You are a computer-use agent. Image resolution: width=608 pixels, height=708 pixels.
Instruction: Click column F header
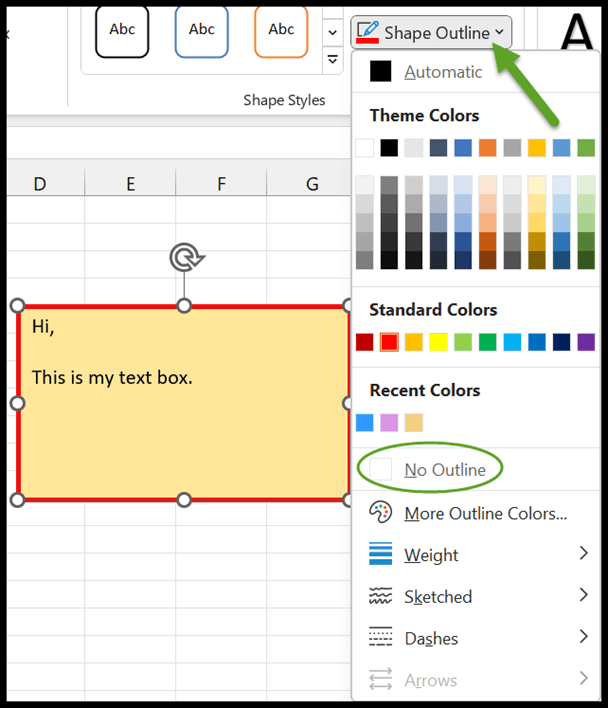pyautogui.click(x=221, y=184)
